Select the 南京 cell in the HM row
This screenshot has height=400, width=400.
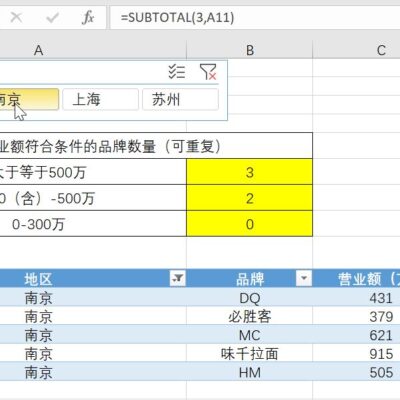pos(93,372)
